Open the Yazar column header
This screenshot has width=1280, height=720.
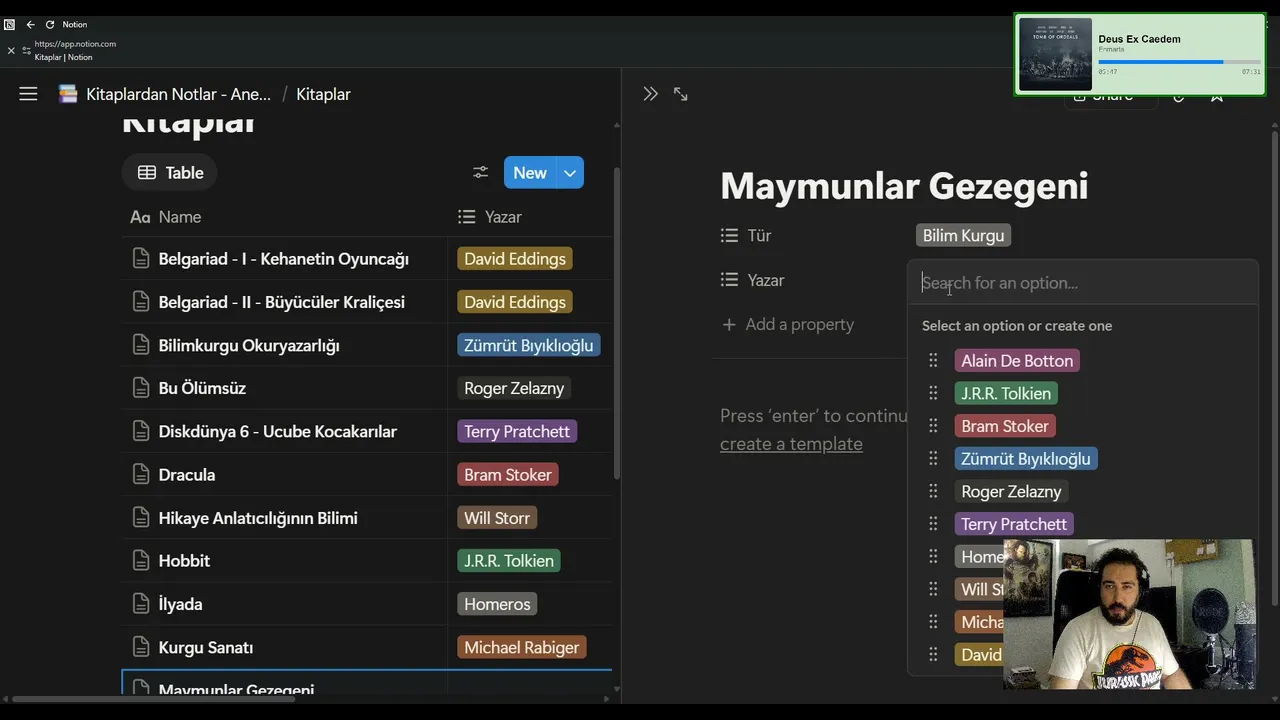click(x=490, y=217)
